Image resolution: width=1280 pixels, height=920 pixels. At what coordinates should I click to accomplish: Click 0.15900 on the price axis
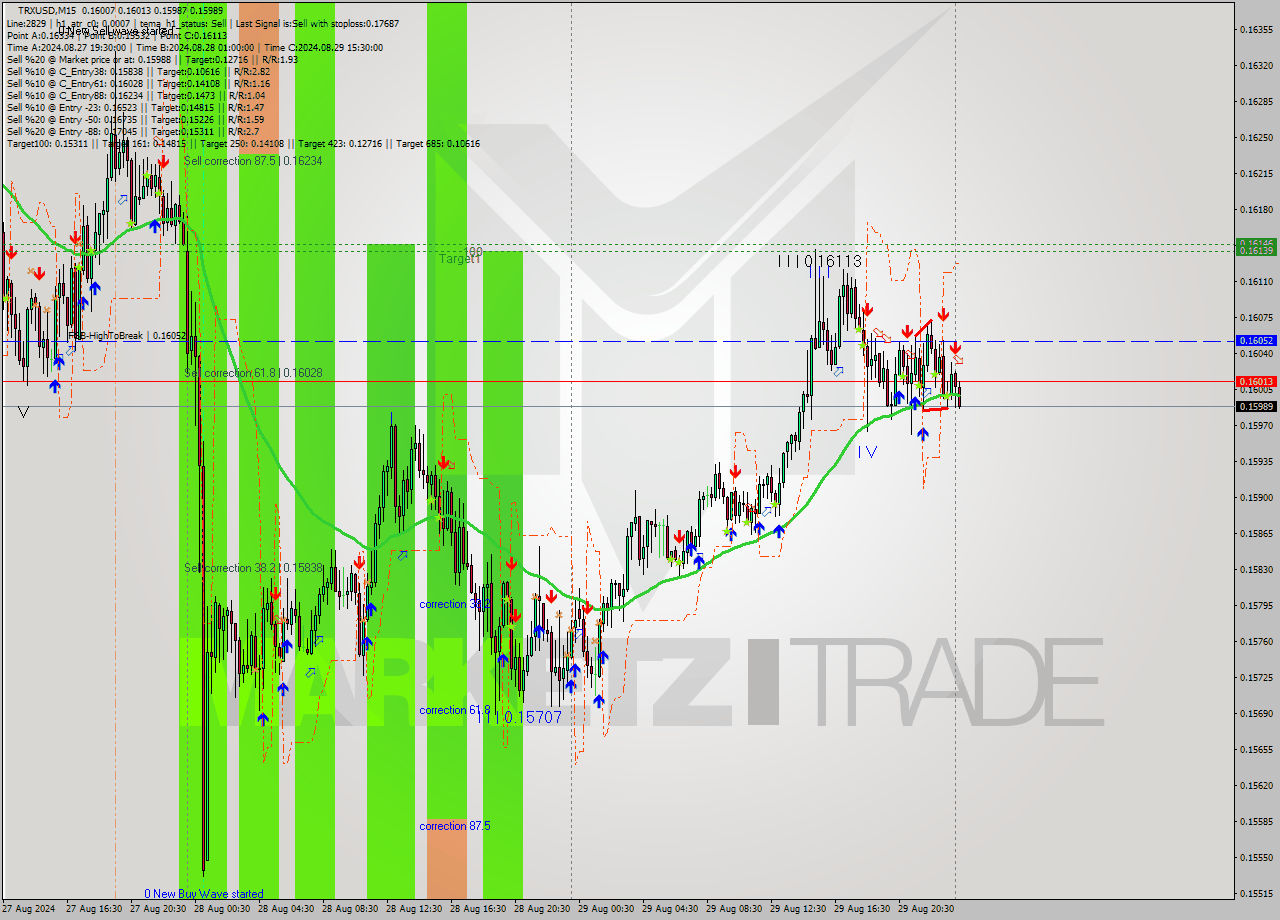(1256, 497)
